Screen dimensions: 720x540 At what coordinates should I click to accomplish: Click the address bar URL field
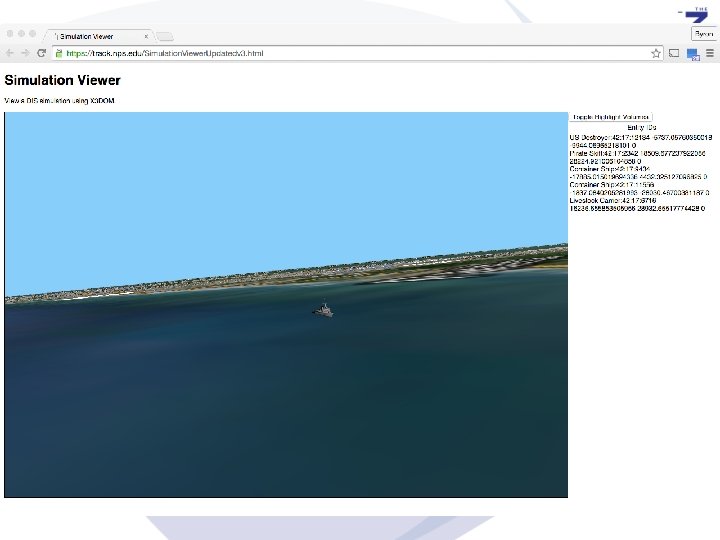pos(356,53)
